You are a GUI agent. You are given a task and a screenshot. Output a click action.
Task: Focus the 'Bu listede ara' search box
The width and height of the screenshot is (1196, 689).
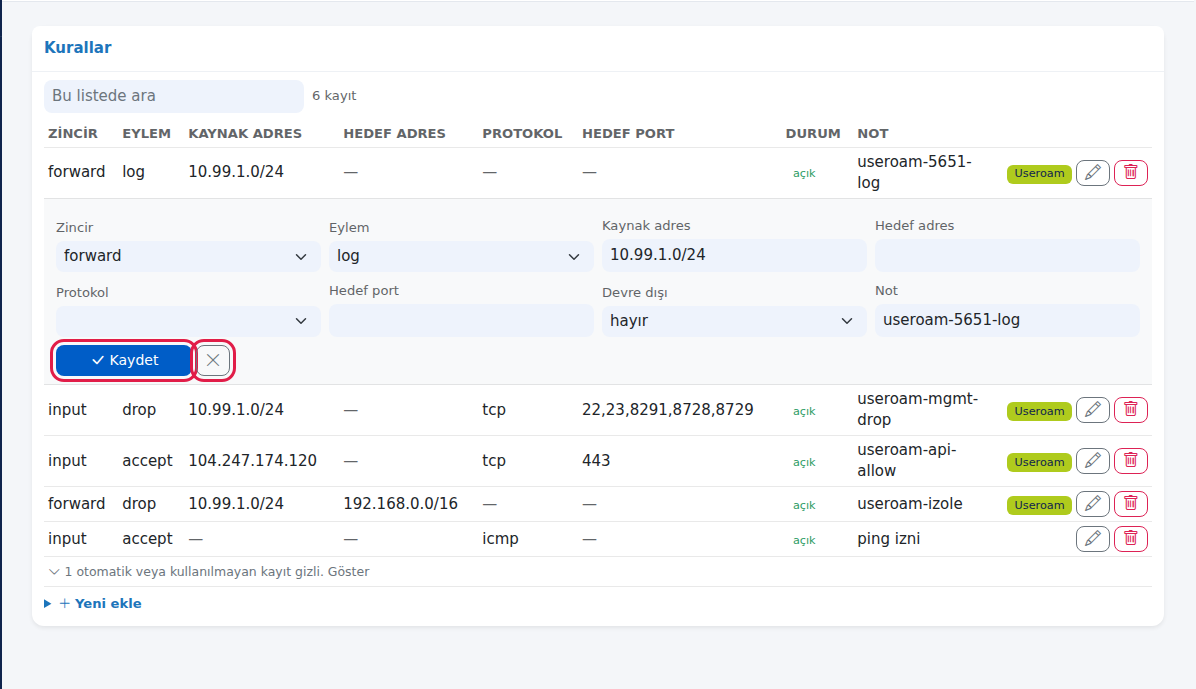coord(174,96)
